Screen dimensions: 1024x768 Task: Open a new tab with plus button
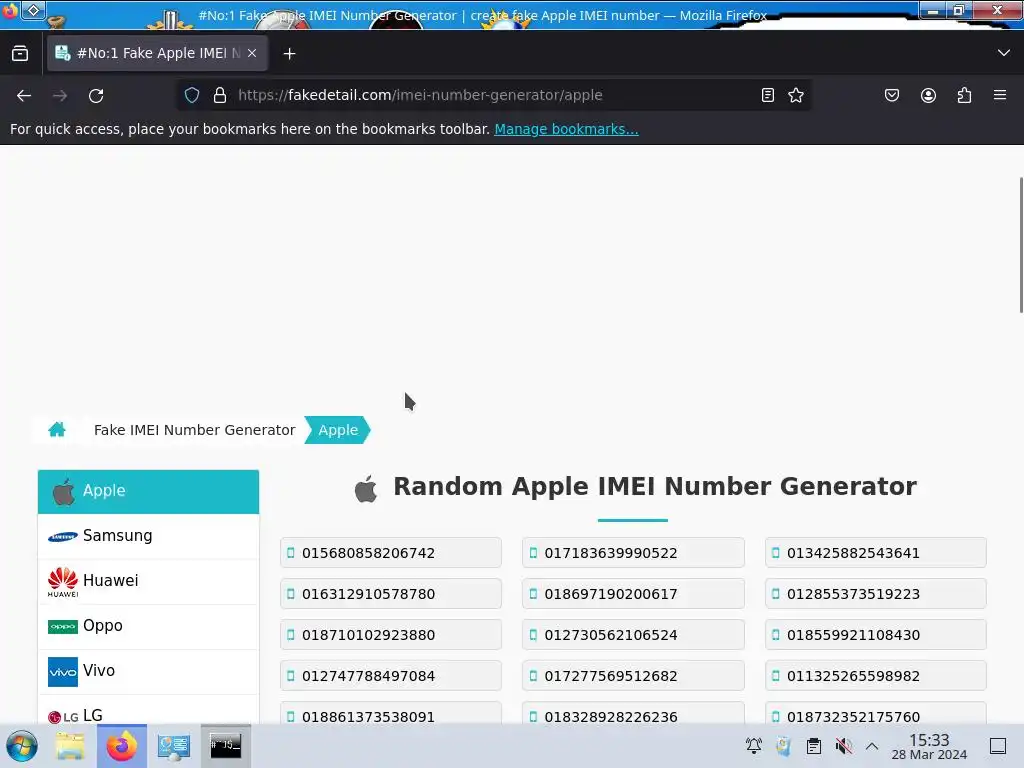(289, 54)
